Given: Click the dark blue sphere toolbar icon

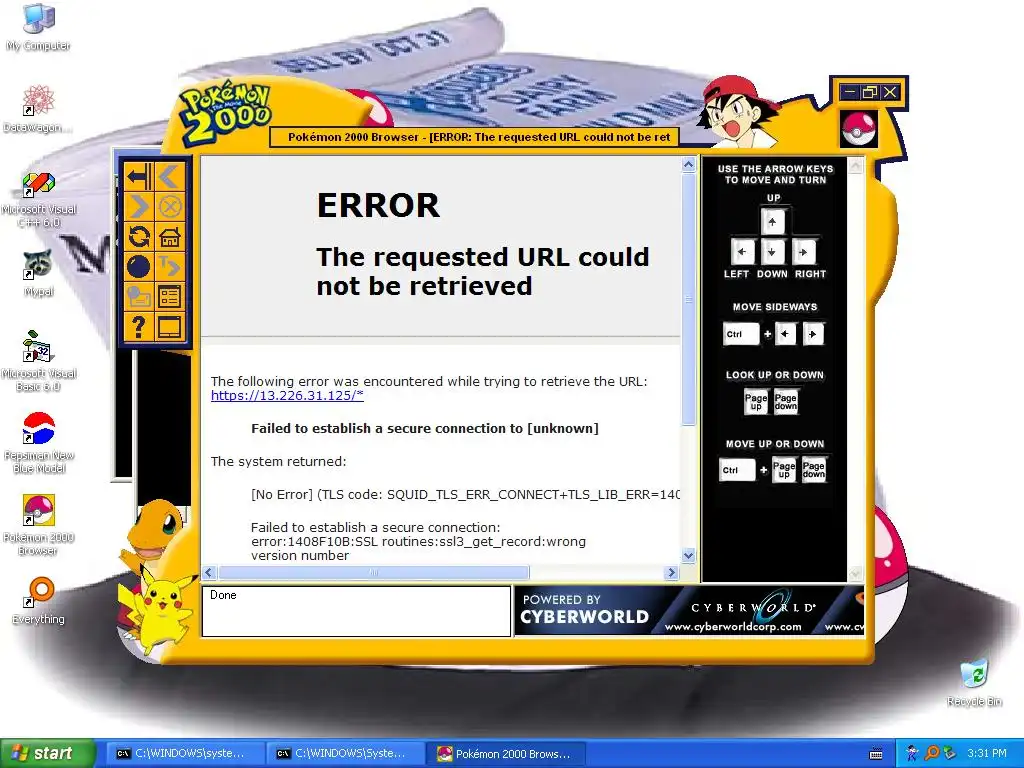Looking at the screenshot, I should [x=139, y=266].
